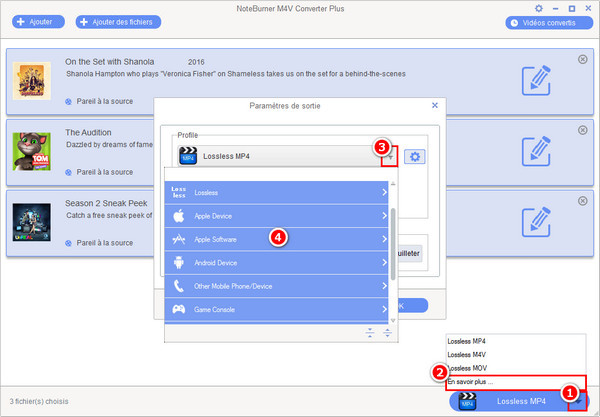
Task: Click the Game Console controller icon
Action: click(x=178, y=310)
